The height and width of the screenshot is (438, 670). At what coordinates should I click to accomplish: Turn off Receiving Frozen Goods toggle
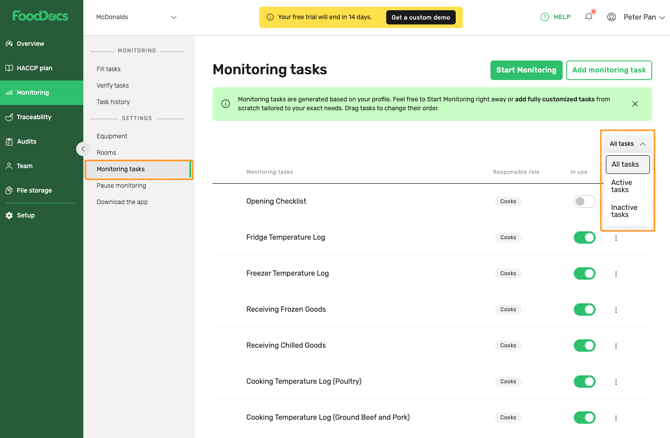(584, 309)
